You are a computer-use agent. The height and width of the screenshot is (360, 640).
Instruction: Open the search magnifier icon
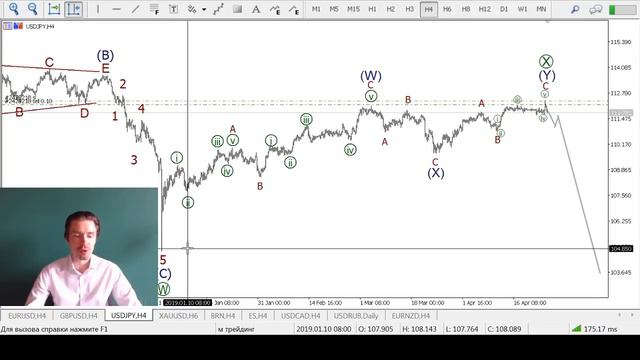point(575,9)
